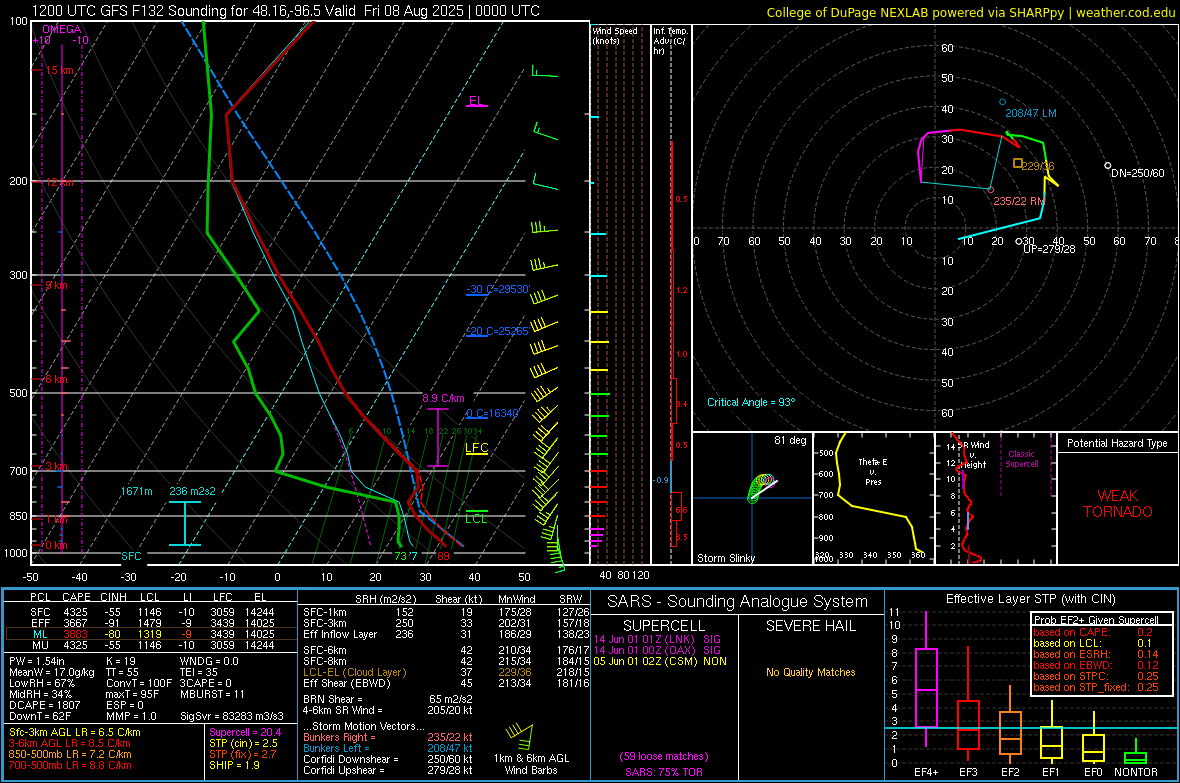Image resolution: width=1180 pixels, height=783 pixels.
Task: Click the SigSvr = 83283 m3/s3 value
Action: (232, 716)
